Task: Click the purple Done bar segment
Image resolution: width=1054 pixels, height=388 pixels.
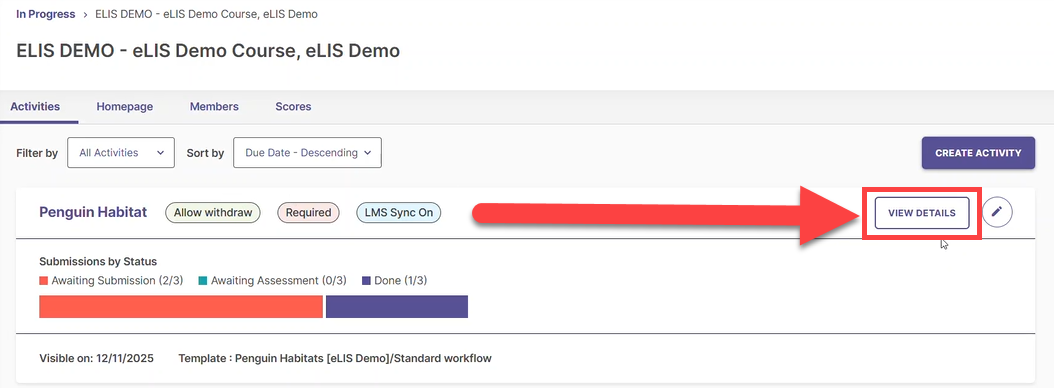Action: click(x=397, y=307)
